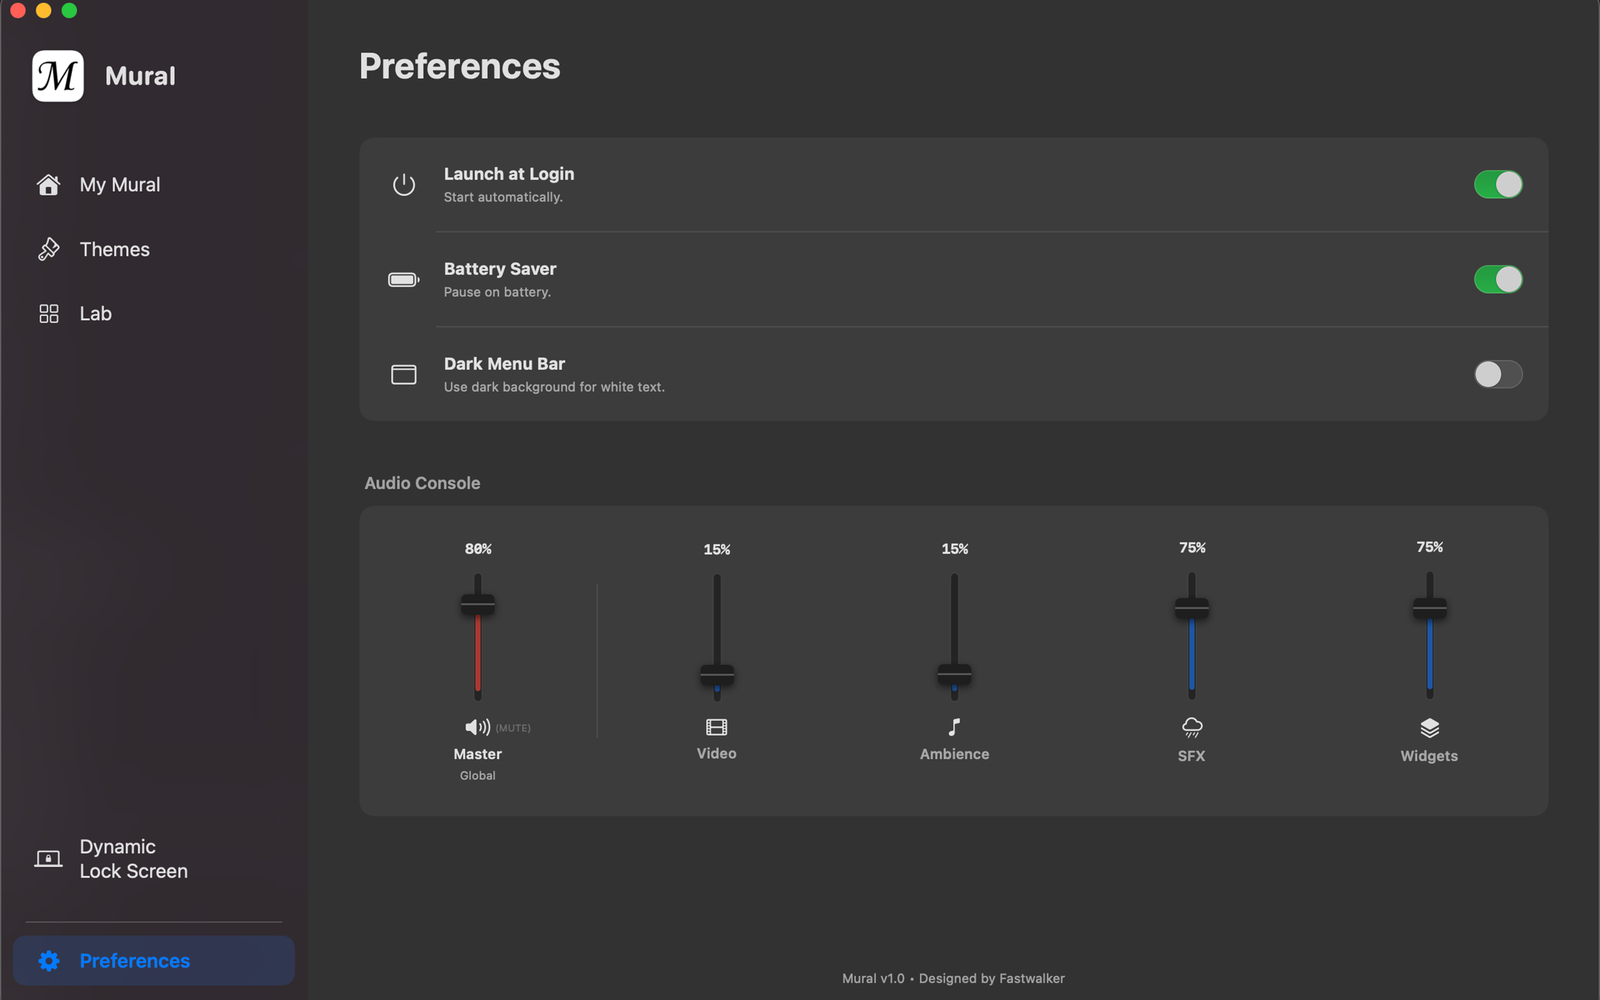Turn off the Battery Saver switch

[x=1498, y=280]
